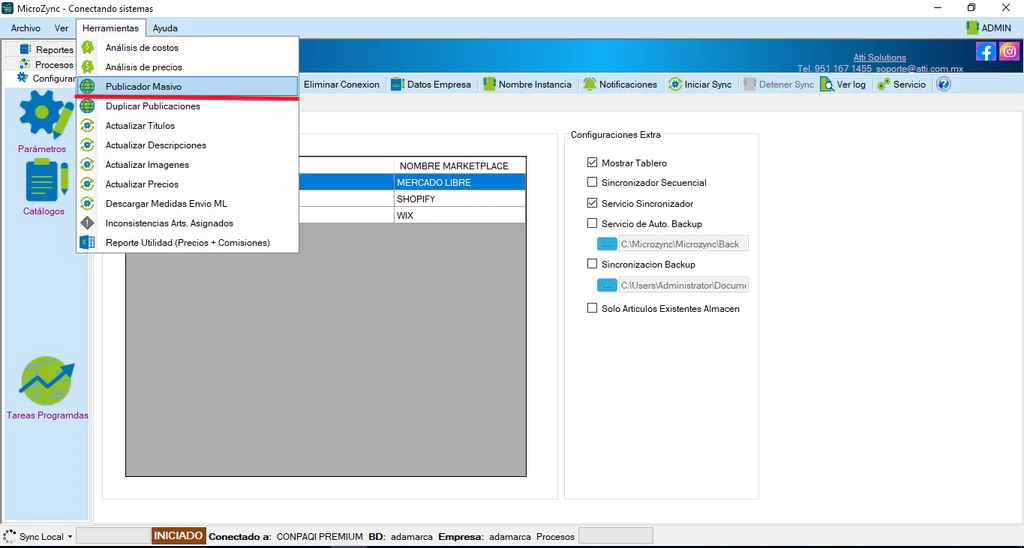1024x548 pixels.
Task: Open the Sync Local dropdown arrow
Action: pyautogui.click(x=69, y=537)
